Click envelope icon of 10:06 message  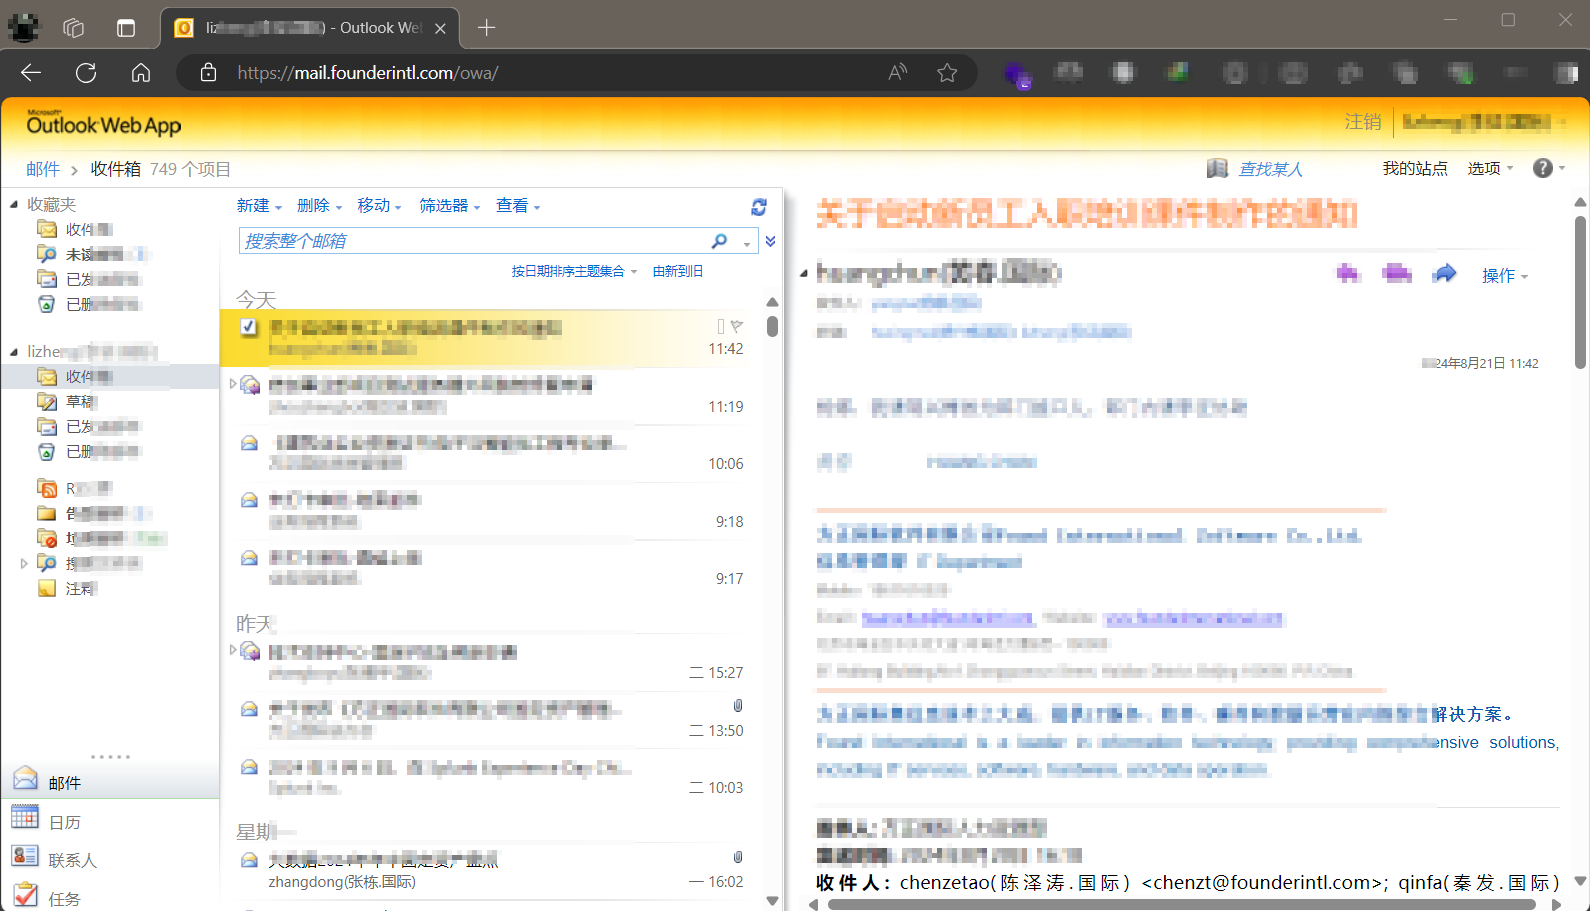pos(250,443)
